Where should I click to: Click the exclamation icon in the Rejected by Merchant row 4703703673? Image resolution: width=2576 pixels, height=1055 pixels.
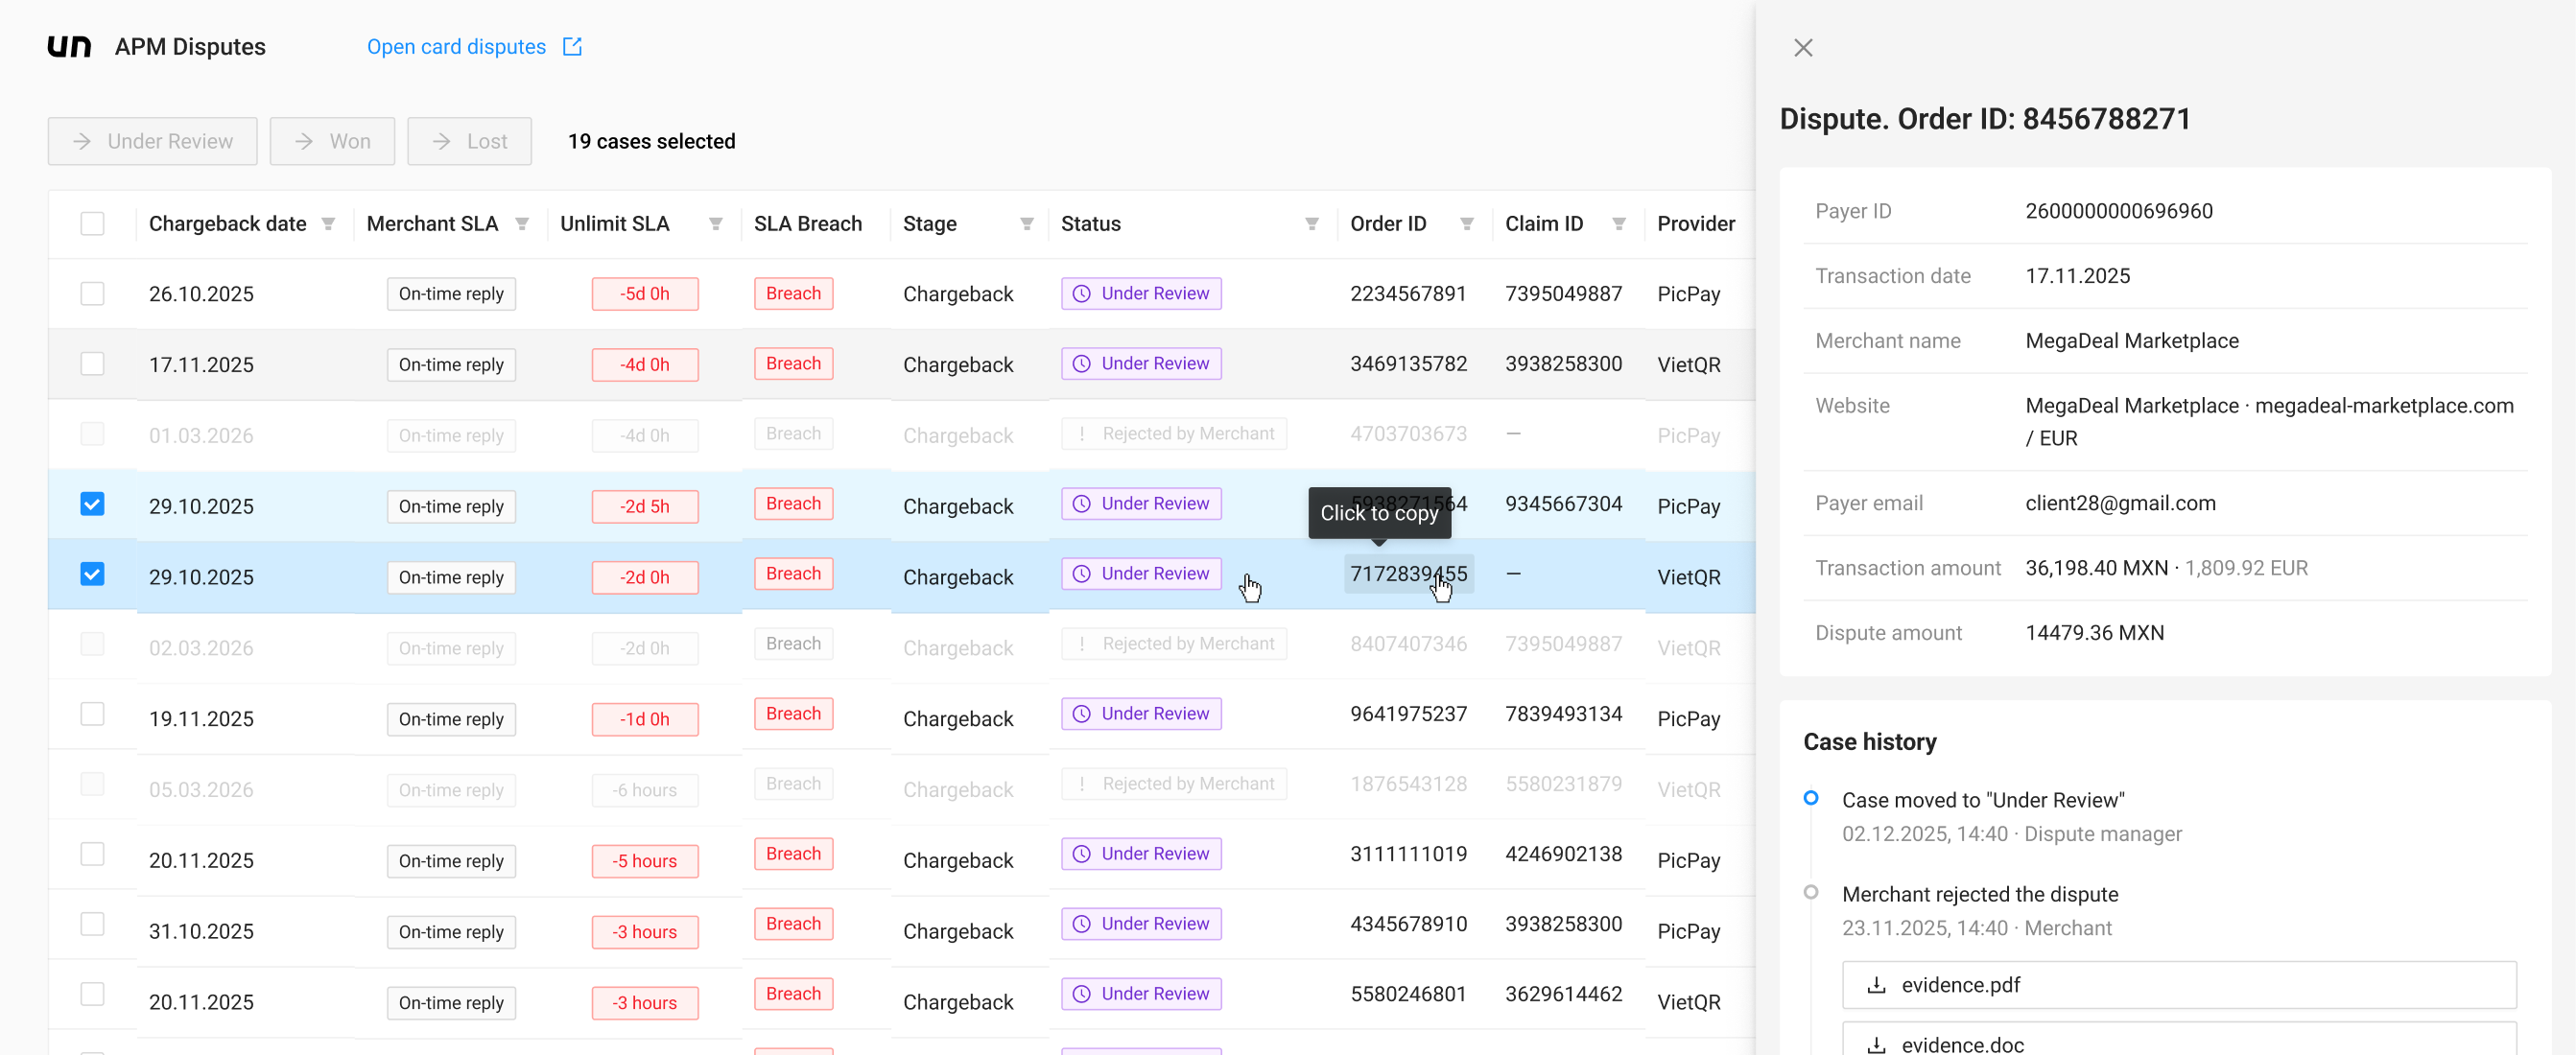pyautogui.click(x=1081, y=433)
